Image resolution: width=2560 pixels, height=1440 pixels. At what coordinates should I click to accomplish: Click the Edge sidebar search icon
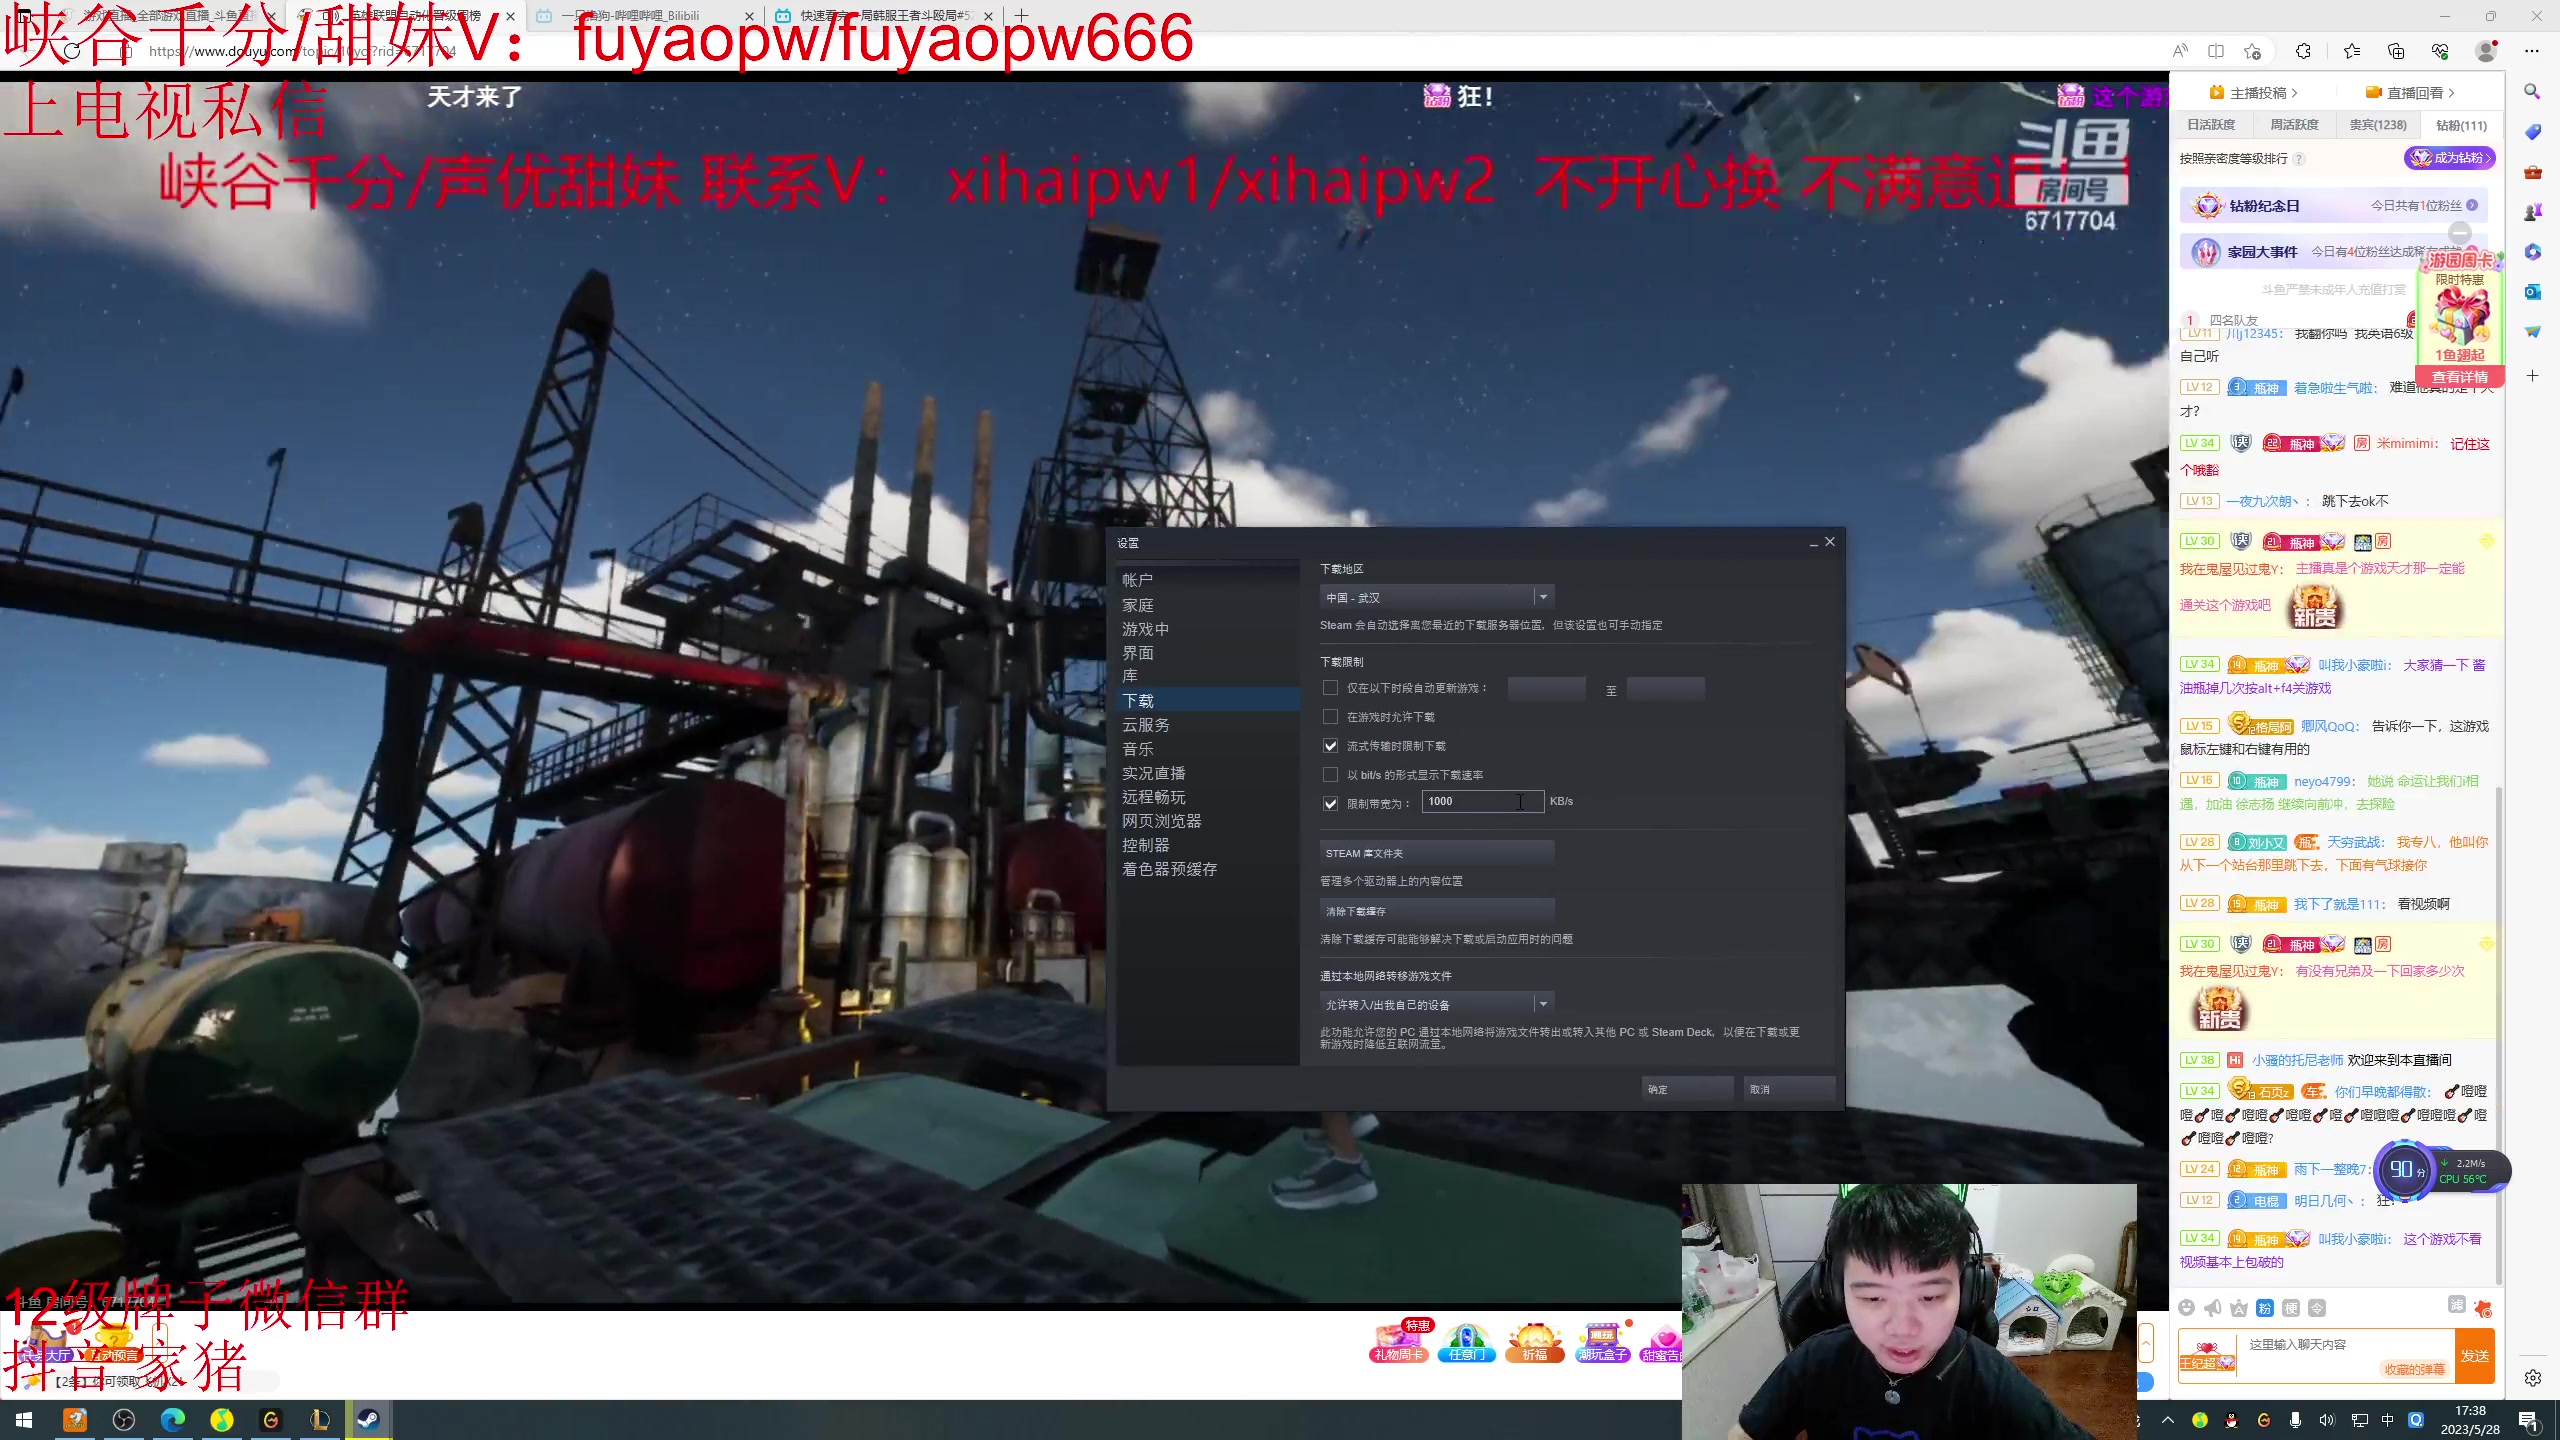click(x=2532, y=92)
